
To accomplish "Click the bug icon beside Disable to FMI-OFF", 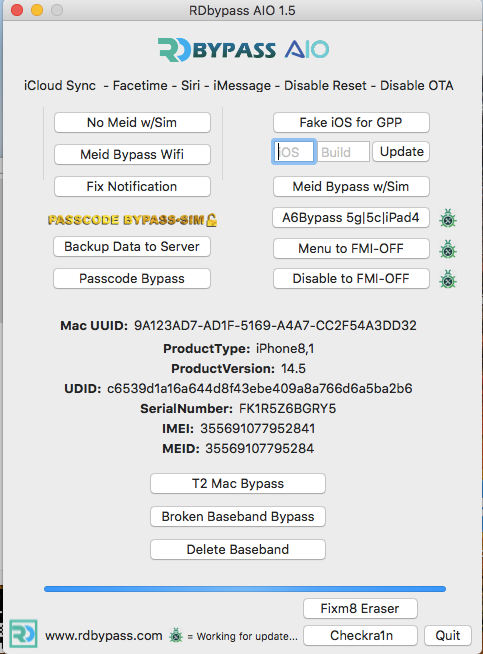I will (448, 279).
